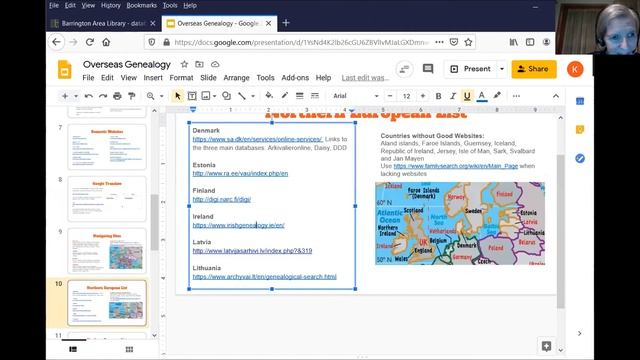Click the Google Calendar side panel icon
The image size is (640, 360).
click(580, 101)
